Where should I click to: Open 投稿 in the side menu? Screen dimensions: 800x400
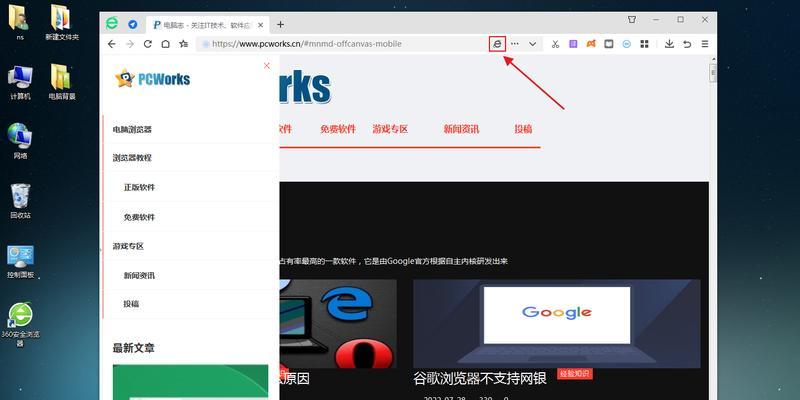(x=131, y=304)
